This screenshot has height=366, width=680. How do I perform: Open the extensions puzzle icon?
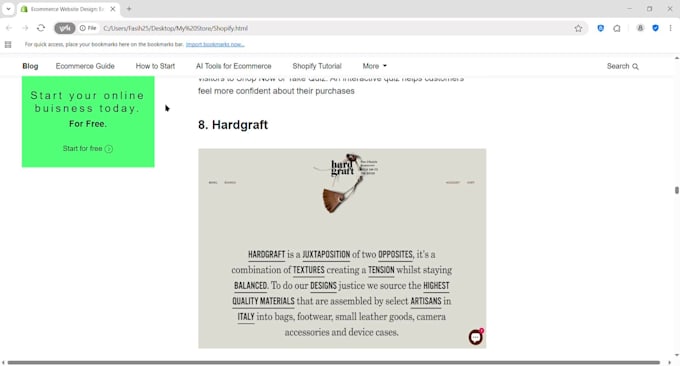(x=617, y=28)
